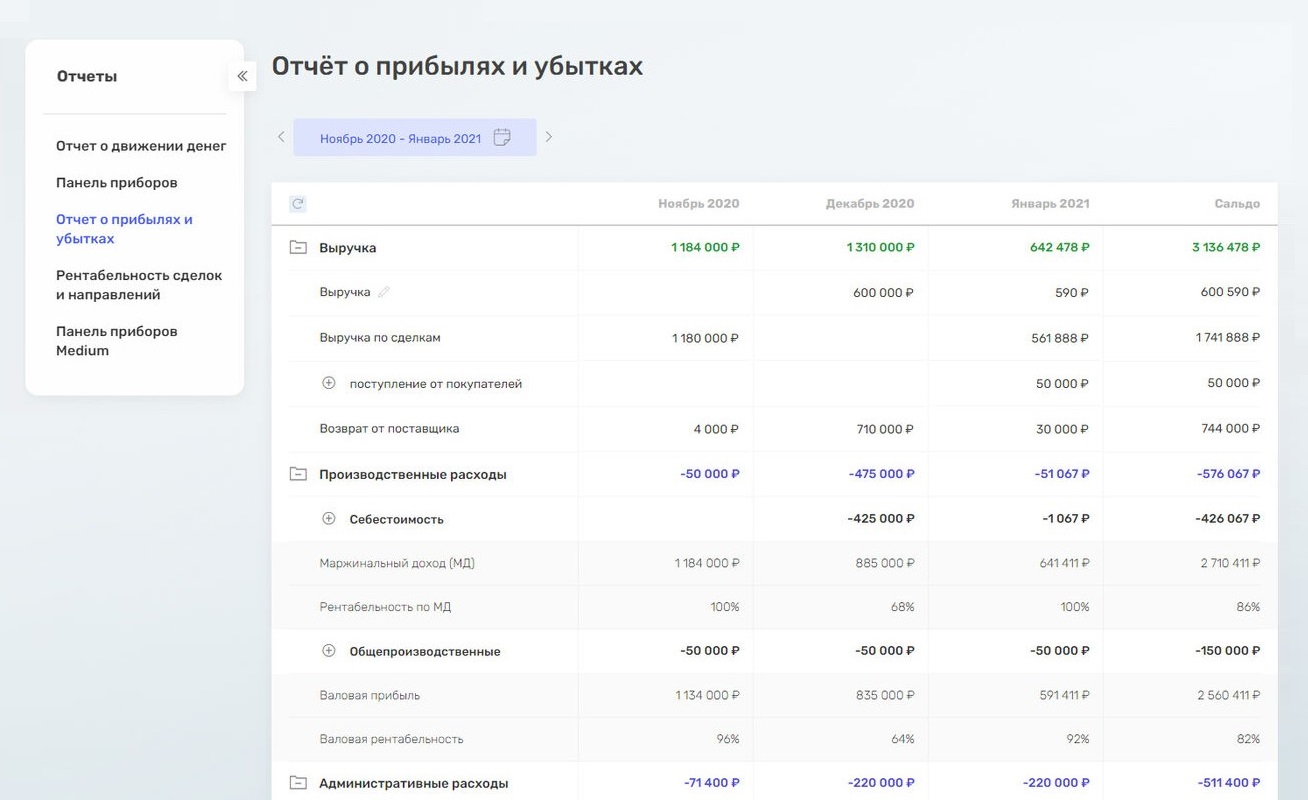Go to previous period arrow
Viewport: 1308px width, 800px height.
pos(281,137)
